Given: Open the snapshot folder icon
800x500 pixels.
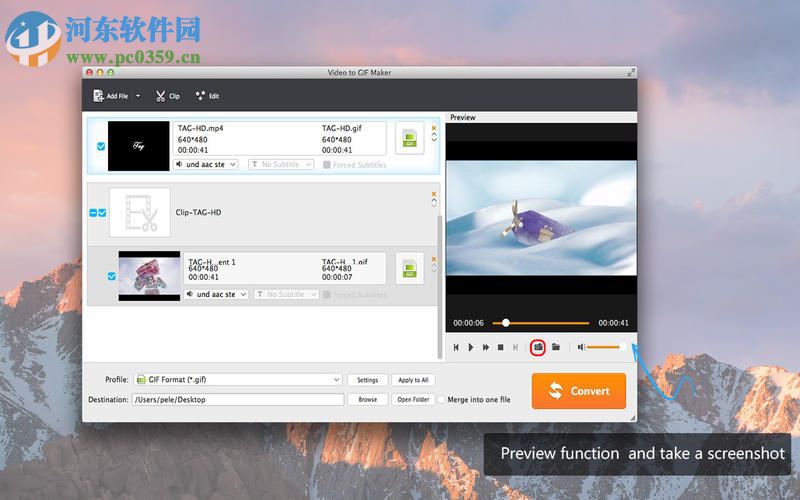Looking at the screenshot, I should click(556, 347).
